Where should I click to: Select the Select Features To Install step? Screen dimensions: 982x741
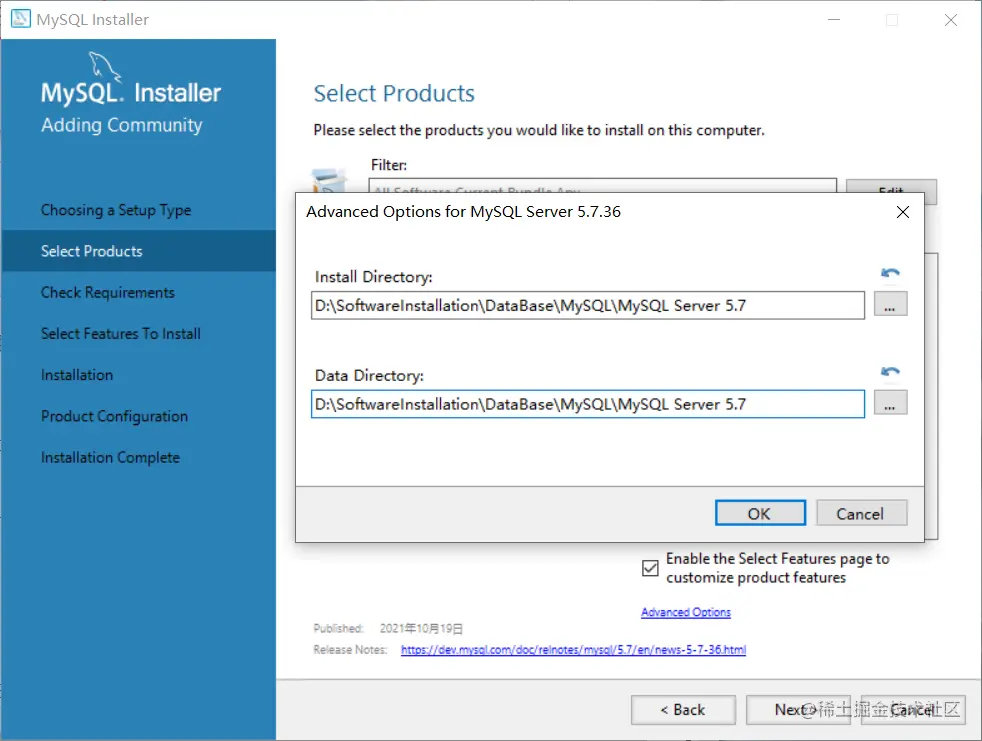tap(121, 334)
